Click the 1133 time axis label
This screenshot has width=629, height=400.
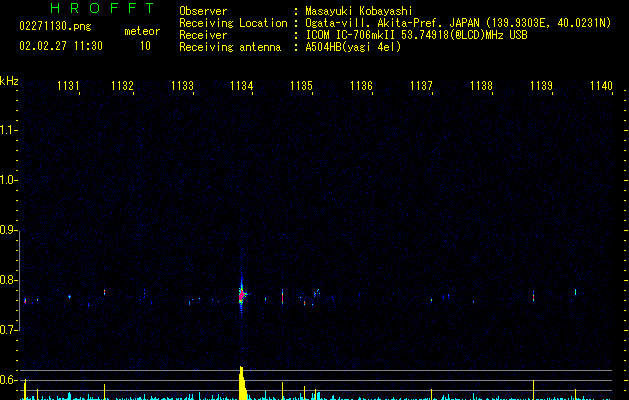click(x=183, y=85)
